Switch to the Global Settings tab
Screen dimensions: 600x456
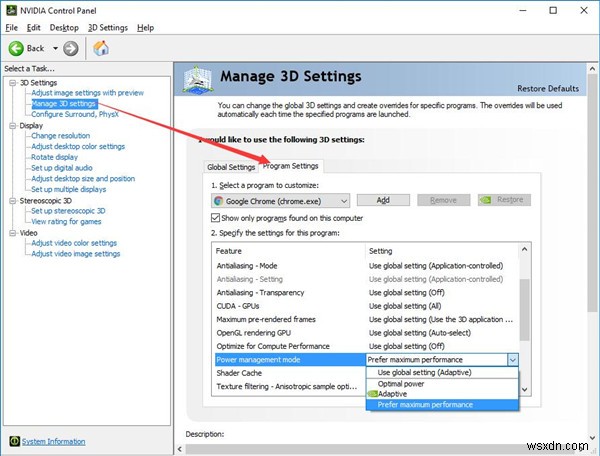(231, 167)
